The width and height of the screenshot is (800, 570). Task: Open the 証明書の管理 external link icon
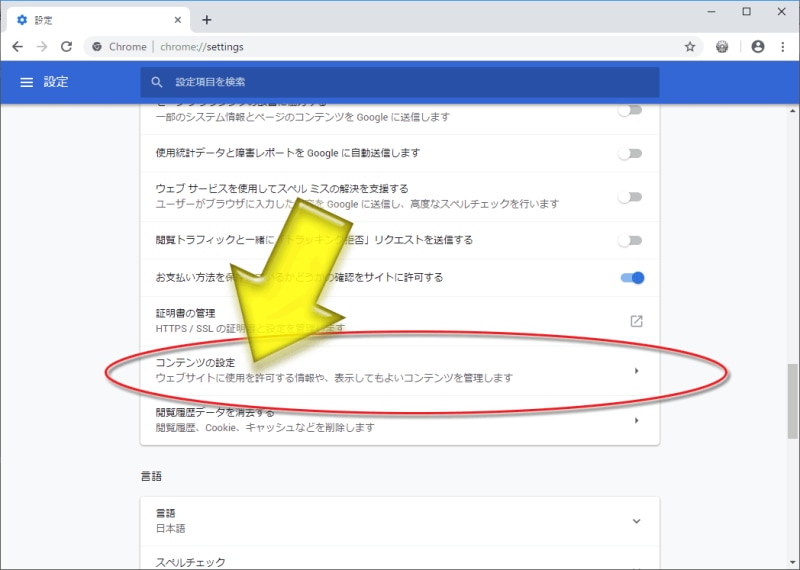click(x=636, y=321)
